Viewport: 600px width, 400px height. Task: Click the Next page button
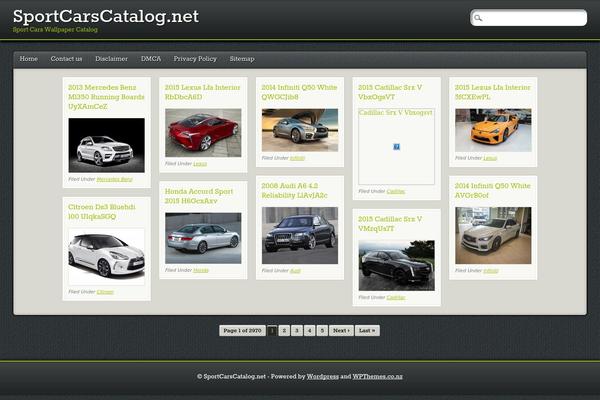pyautogui.click(x=341, y=330)
